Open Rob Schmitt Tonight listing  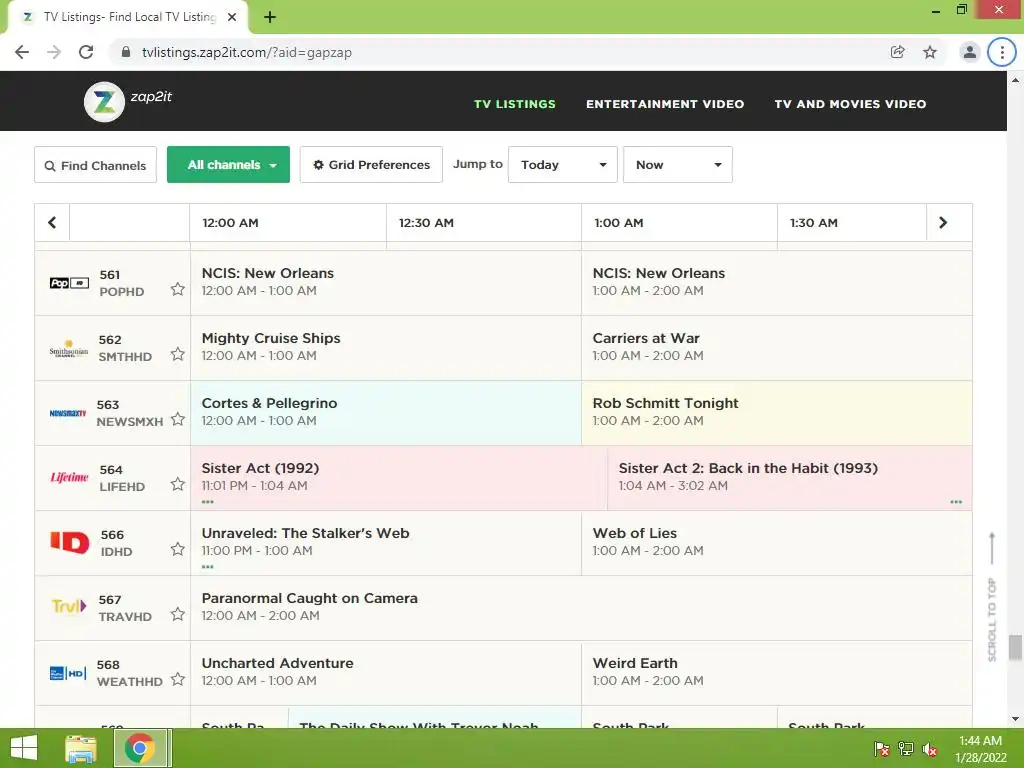[776, 413]
